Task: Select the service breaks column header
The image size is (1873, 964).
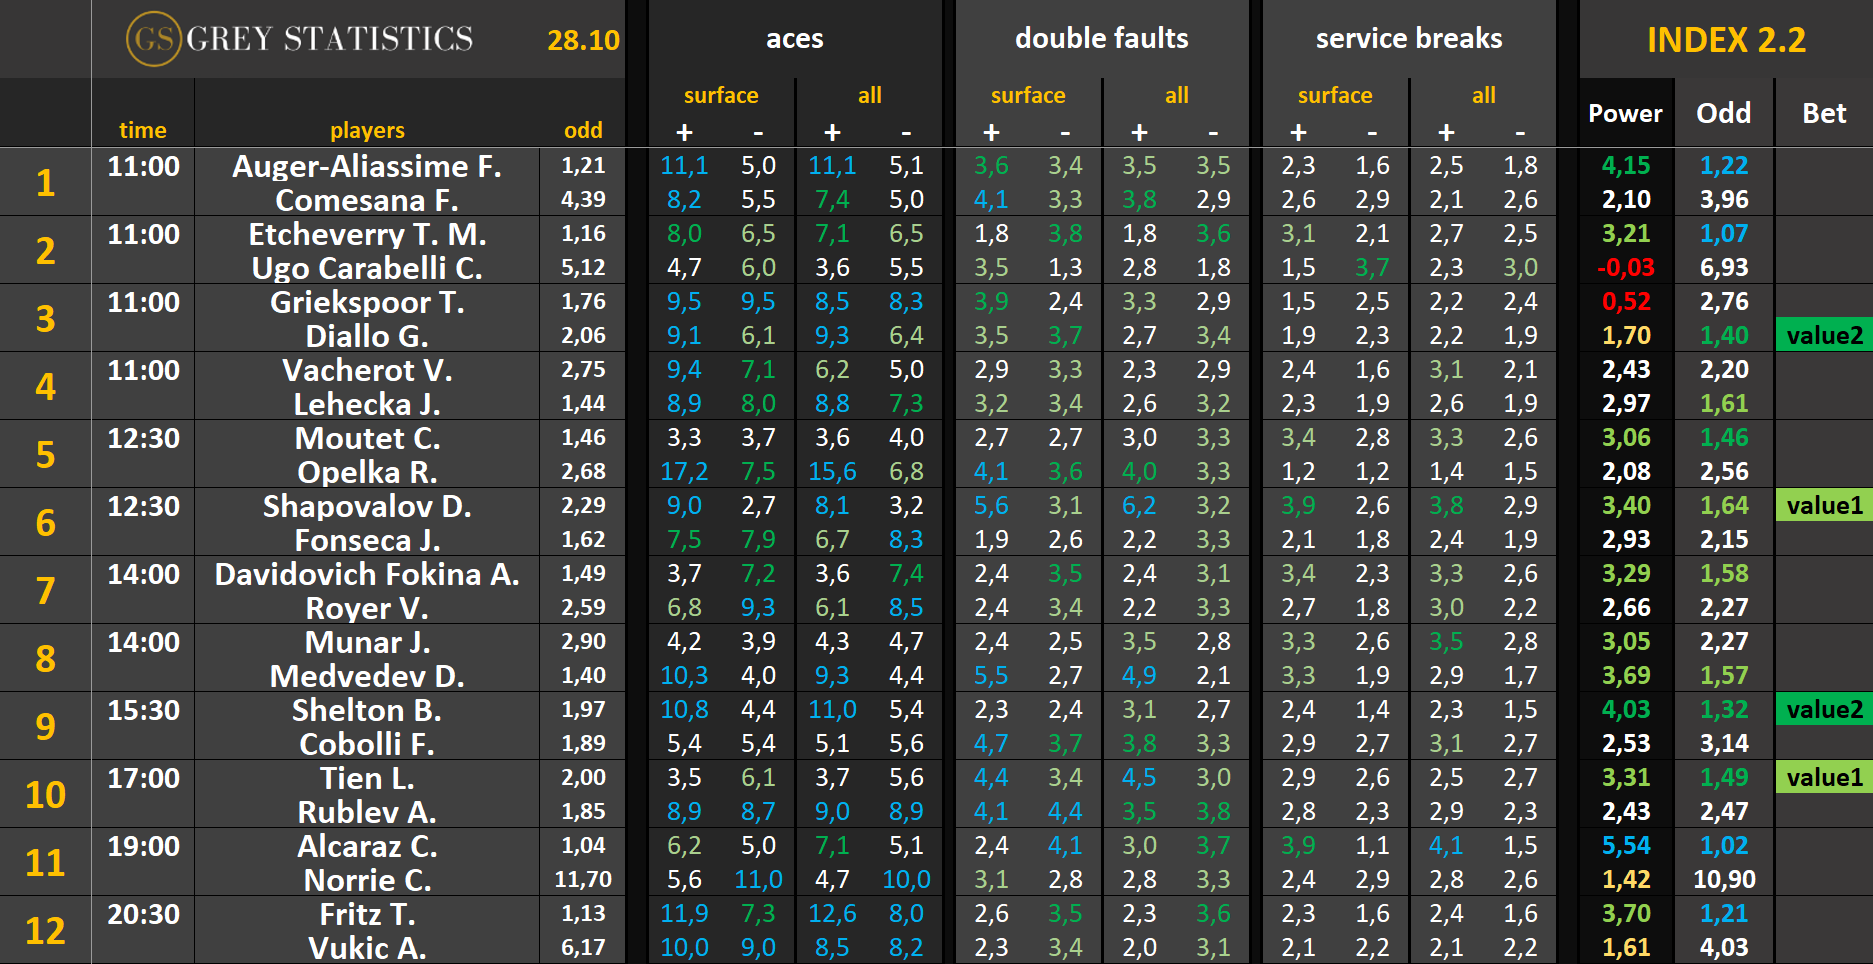Action: [x=1408, y=39]
